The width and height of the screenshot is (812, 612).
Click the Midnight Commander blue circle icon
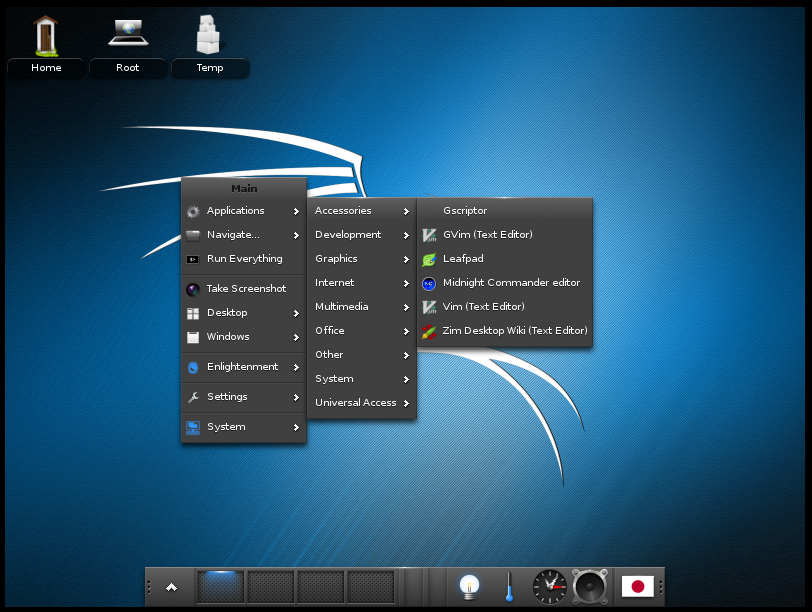tap(429, 283)
